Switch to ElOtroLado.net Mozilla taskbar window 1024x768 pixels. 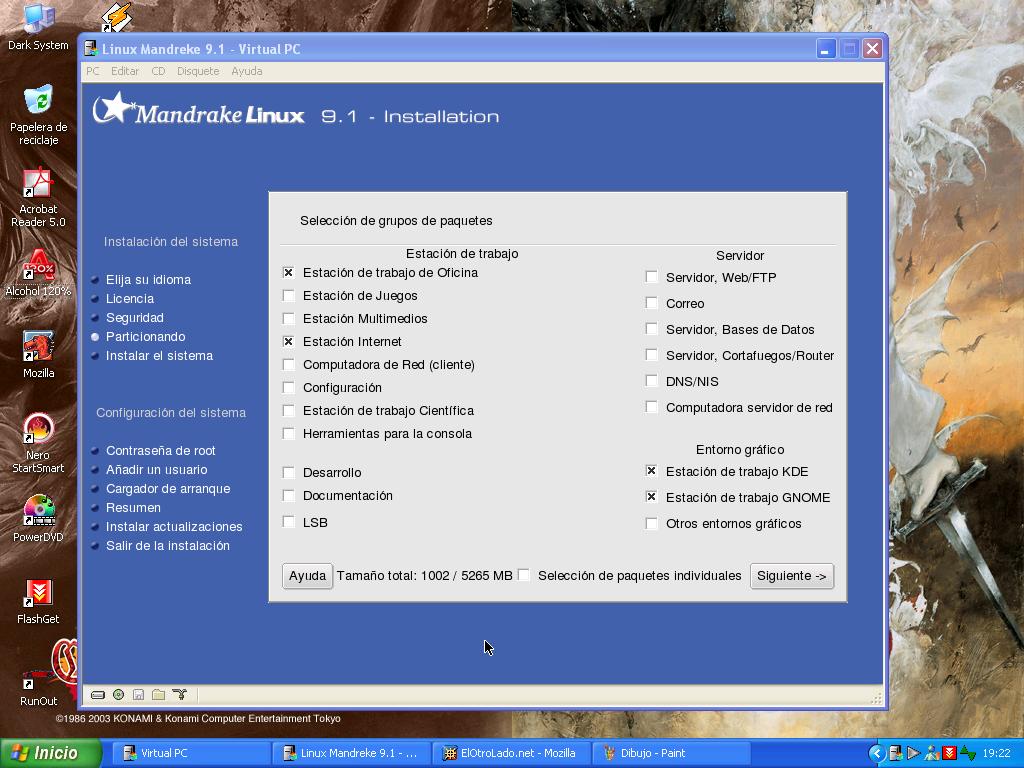click(510, 753)
